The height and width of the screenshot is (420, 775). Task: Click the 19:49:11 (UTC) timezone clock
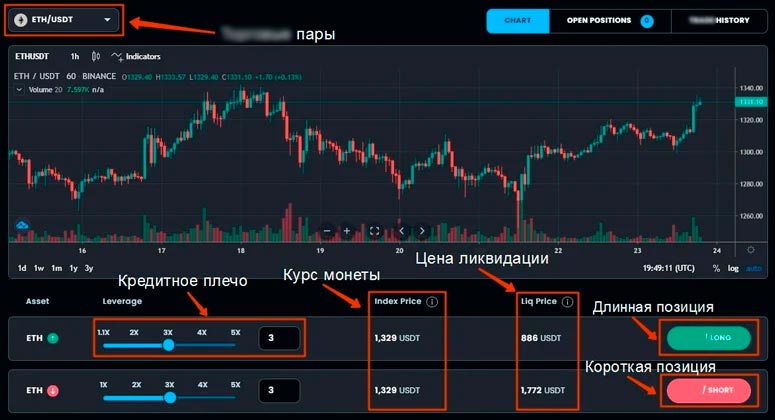coord(668,268)
